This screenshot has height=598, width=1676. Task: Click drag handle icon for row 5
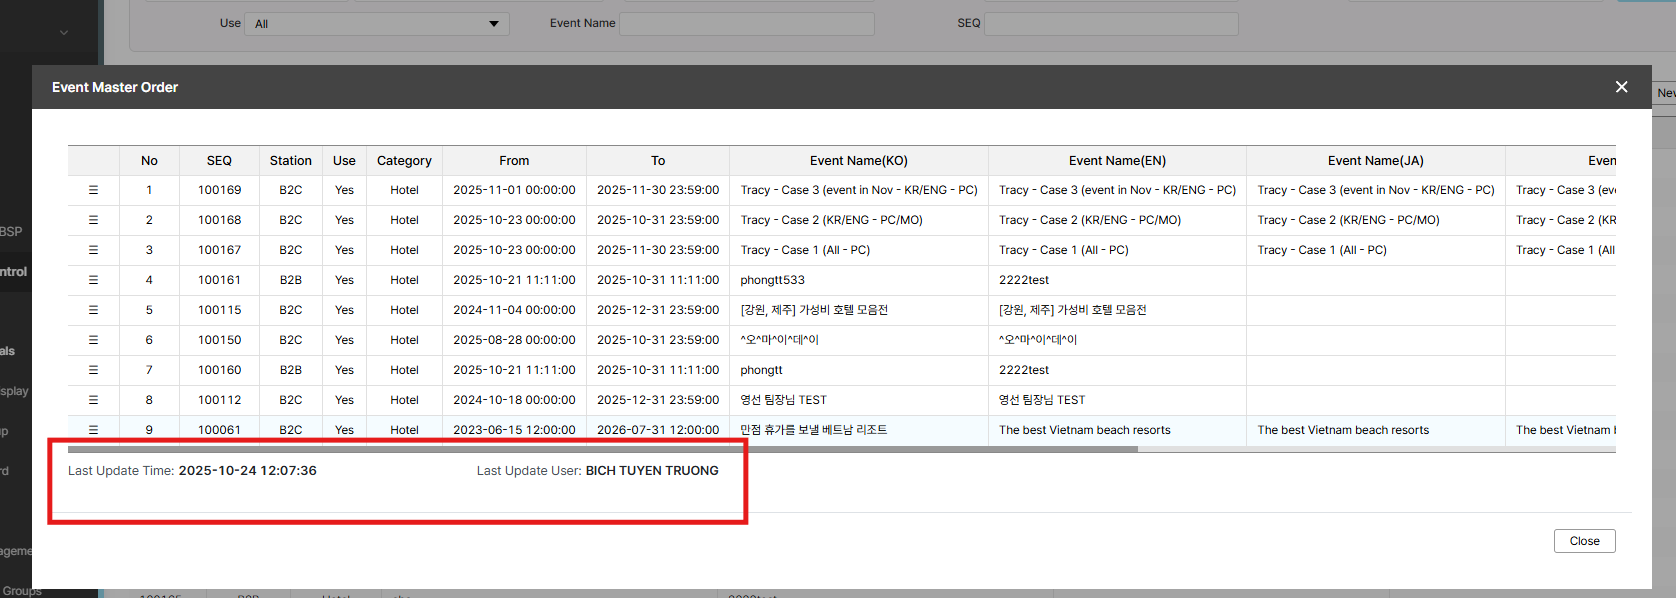pos(93,310)
